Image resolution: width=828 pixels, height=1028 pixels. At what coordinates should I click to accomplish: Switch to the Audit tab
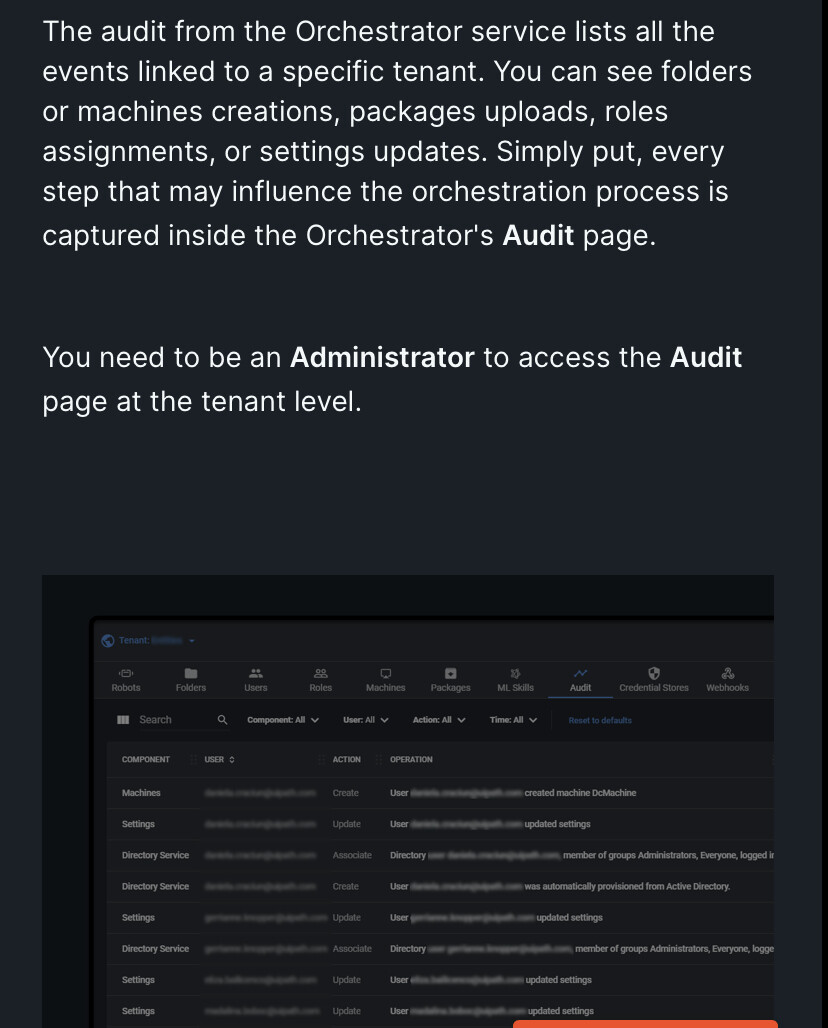pos(580,680)
